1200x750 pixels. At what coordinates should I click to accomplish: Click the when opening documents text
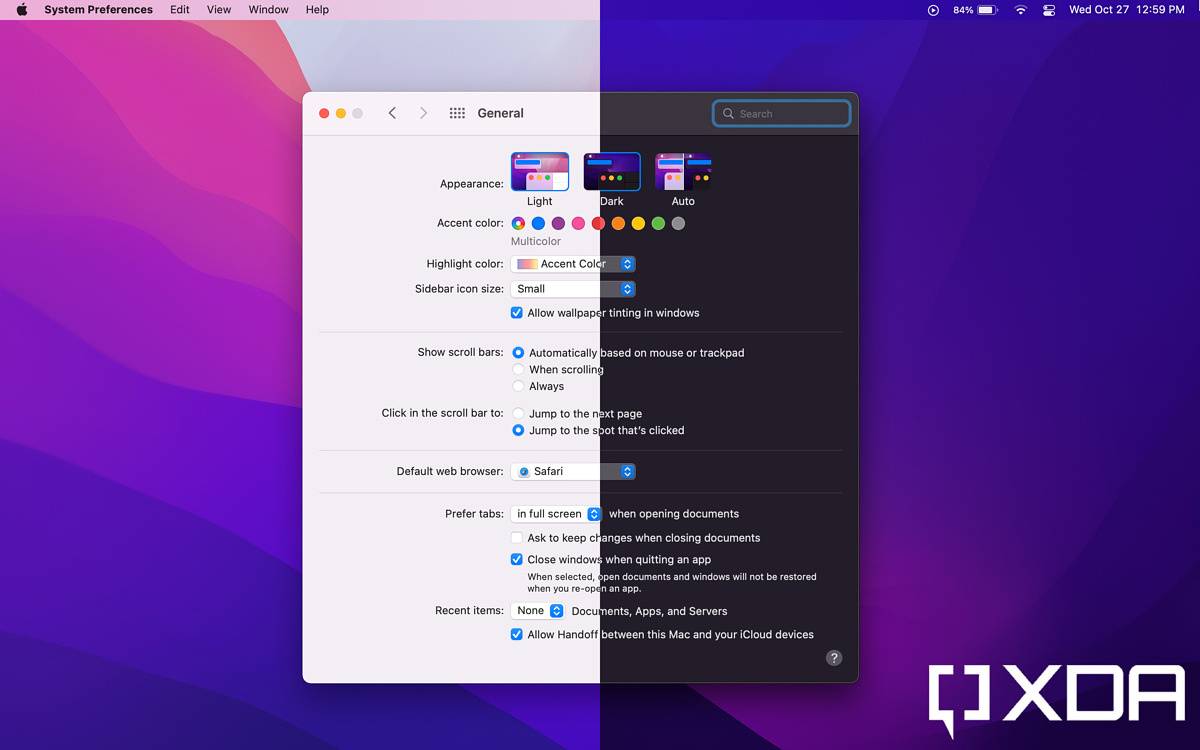[674, 514]
